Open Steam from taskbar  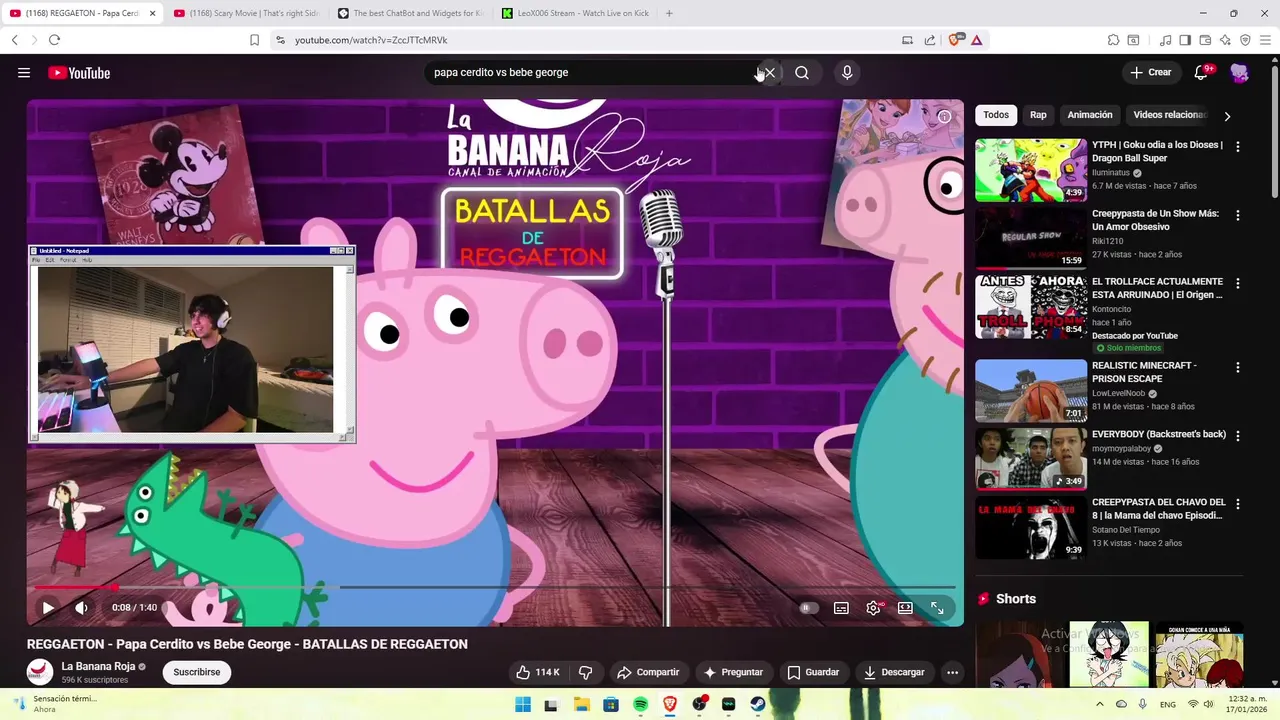[x=758, y=705]
